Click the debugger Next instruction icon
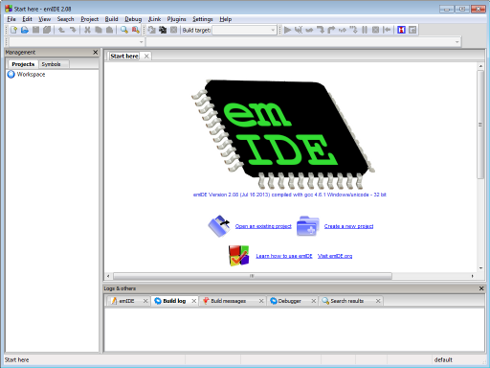490x368 pixels. coord(342,30)
